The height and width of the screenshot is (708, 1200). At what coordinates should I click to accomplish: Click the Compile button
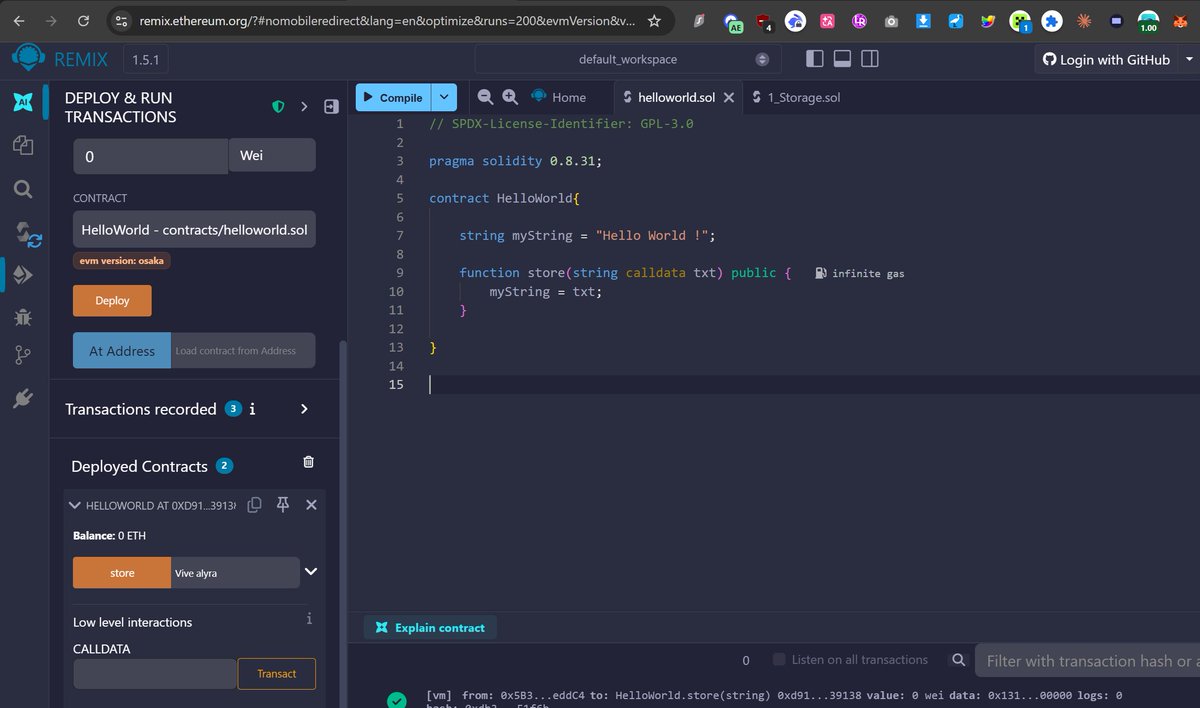pos(394,97)
